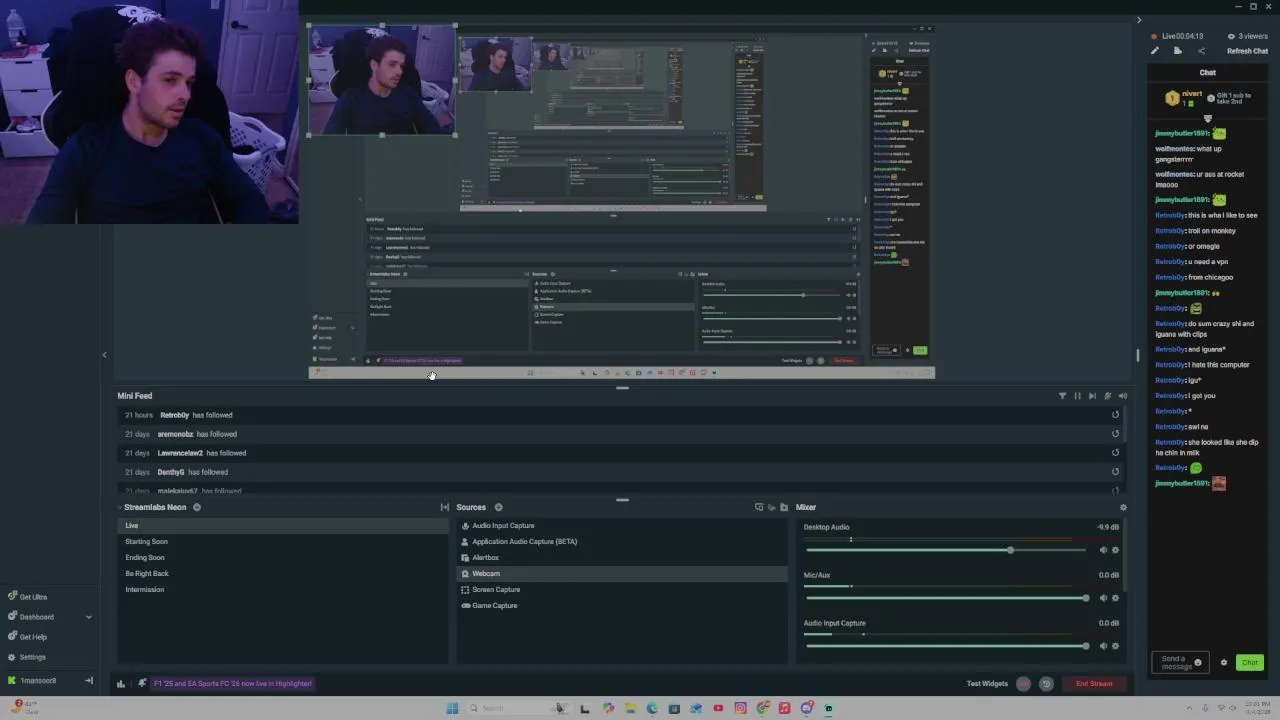Replay the DenthyG follow alert
The height and width of the screenshot is (720, 1280).
pyautogui.click(x=1115, y=472)
